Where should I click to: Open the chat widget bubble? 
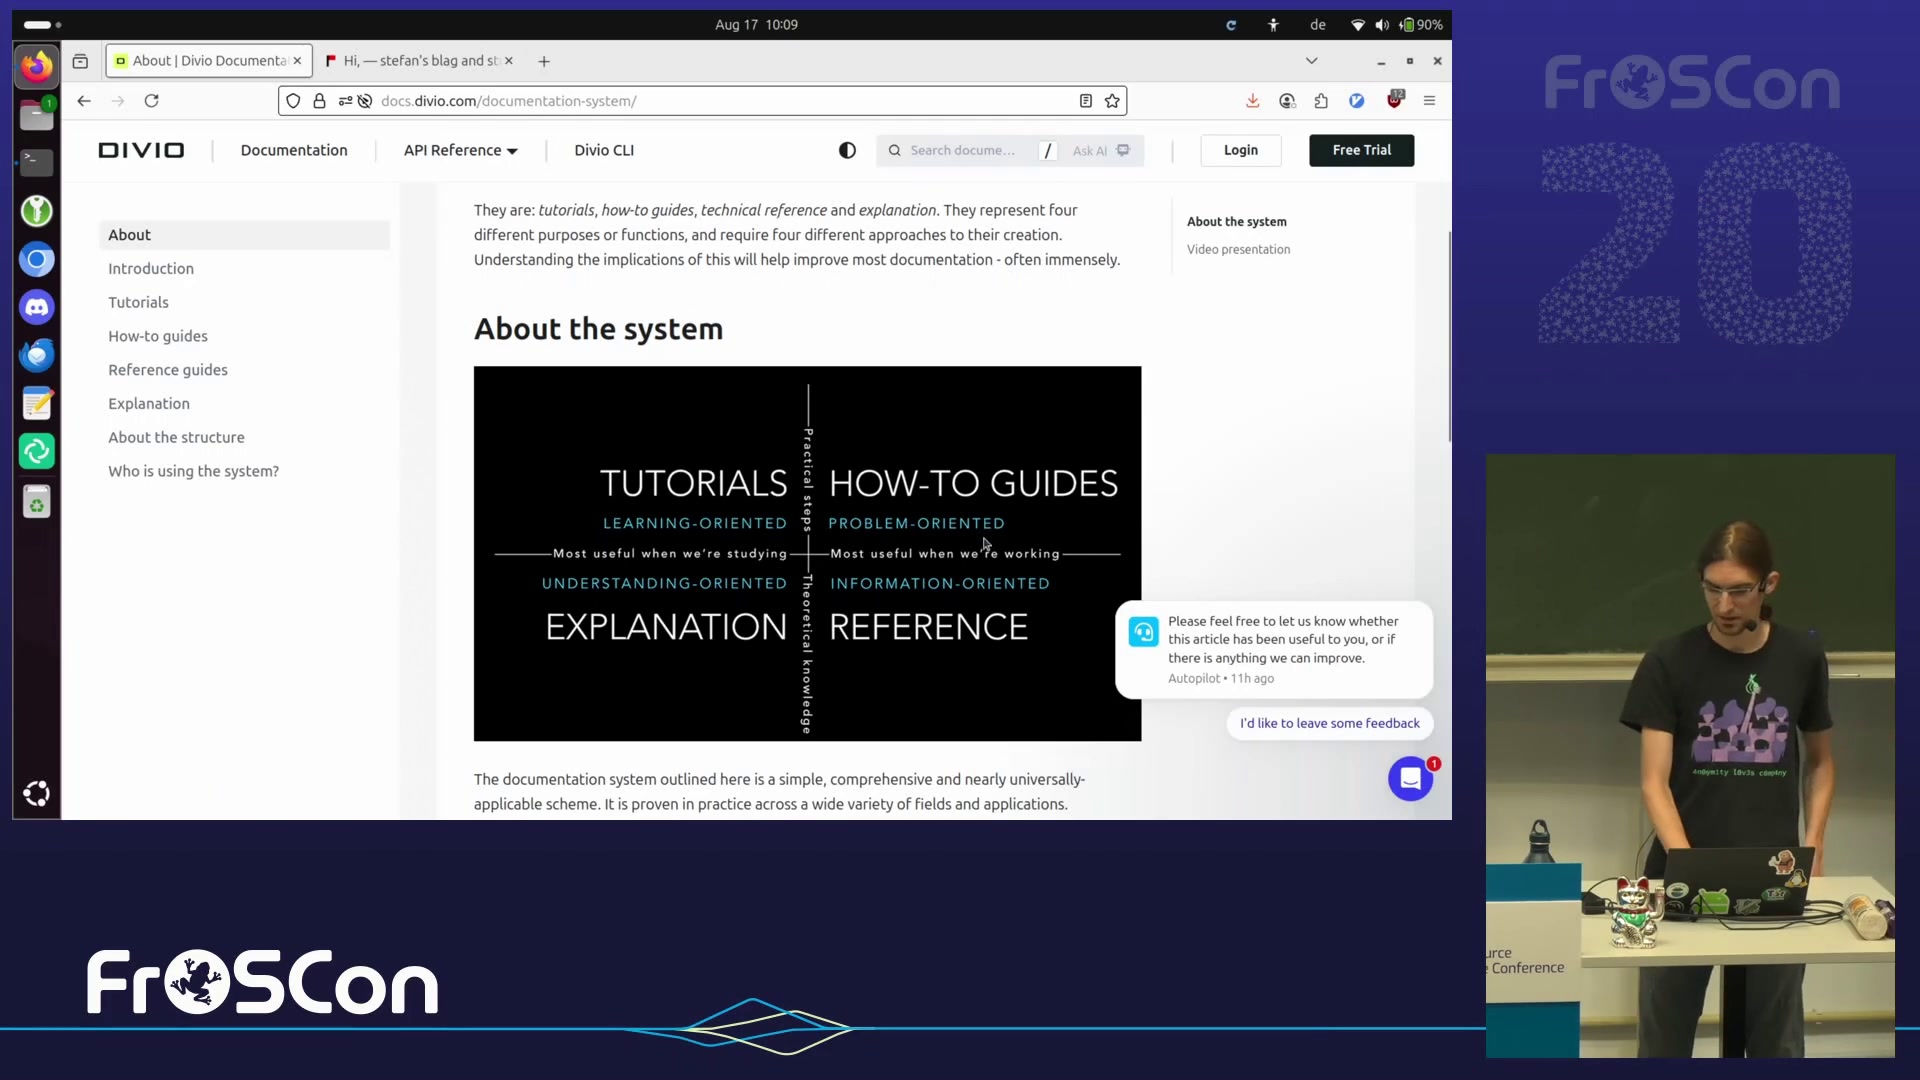point(1410,779)
